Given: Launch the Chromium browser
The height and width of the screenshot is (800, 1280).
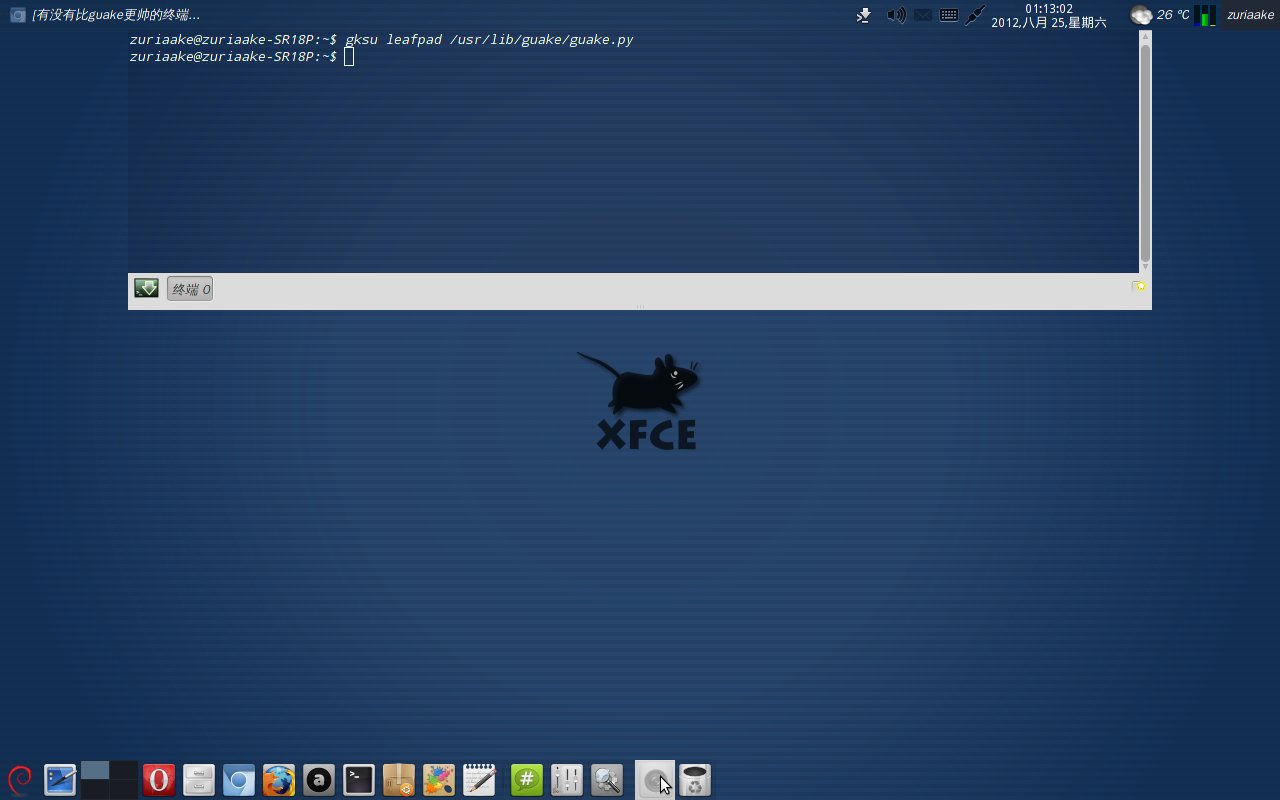Looking at the screenshot, I should (239, 779).
